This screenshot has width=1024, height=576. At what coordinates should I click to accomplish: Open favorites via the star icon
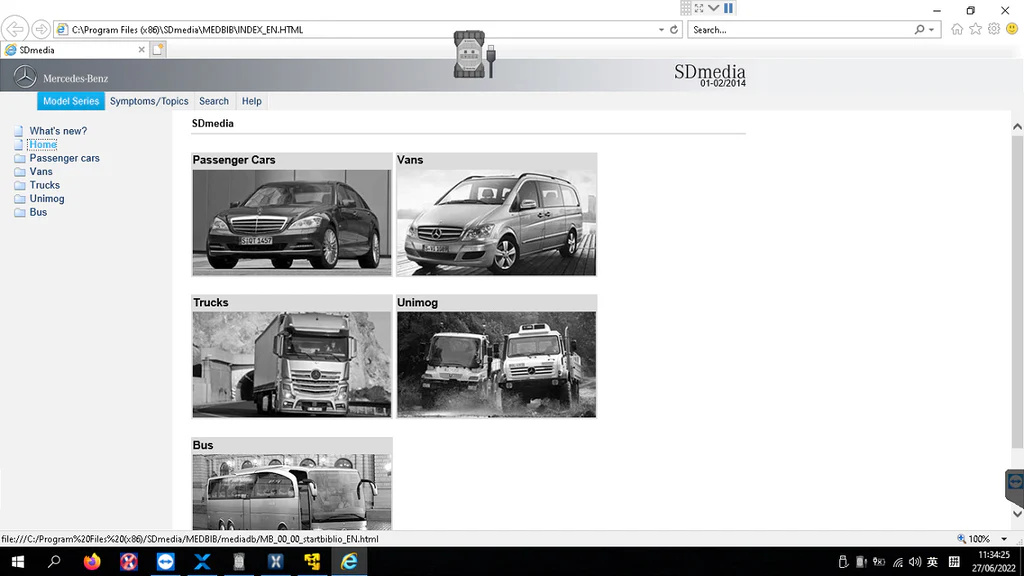point(976,29)
